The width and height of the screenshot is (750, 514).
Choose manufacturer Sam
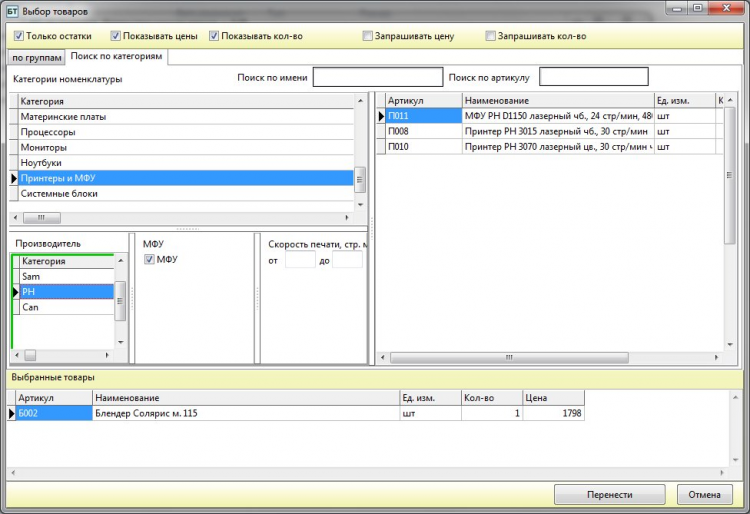pyautogui.click(x=66, y=276)
